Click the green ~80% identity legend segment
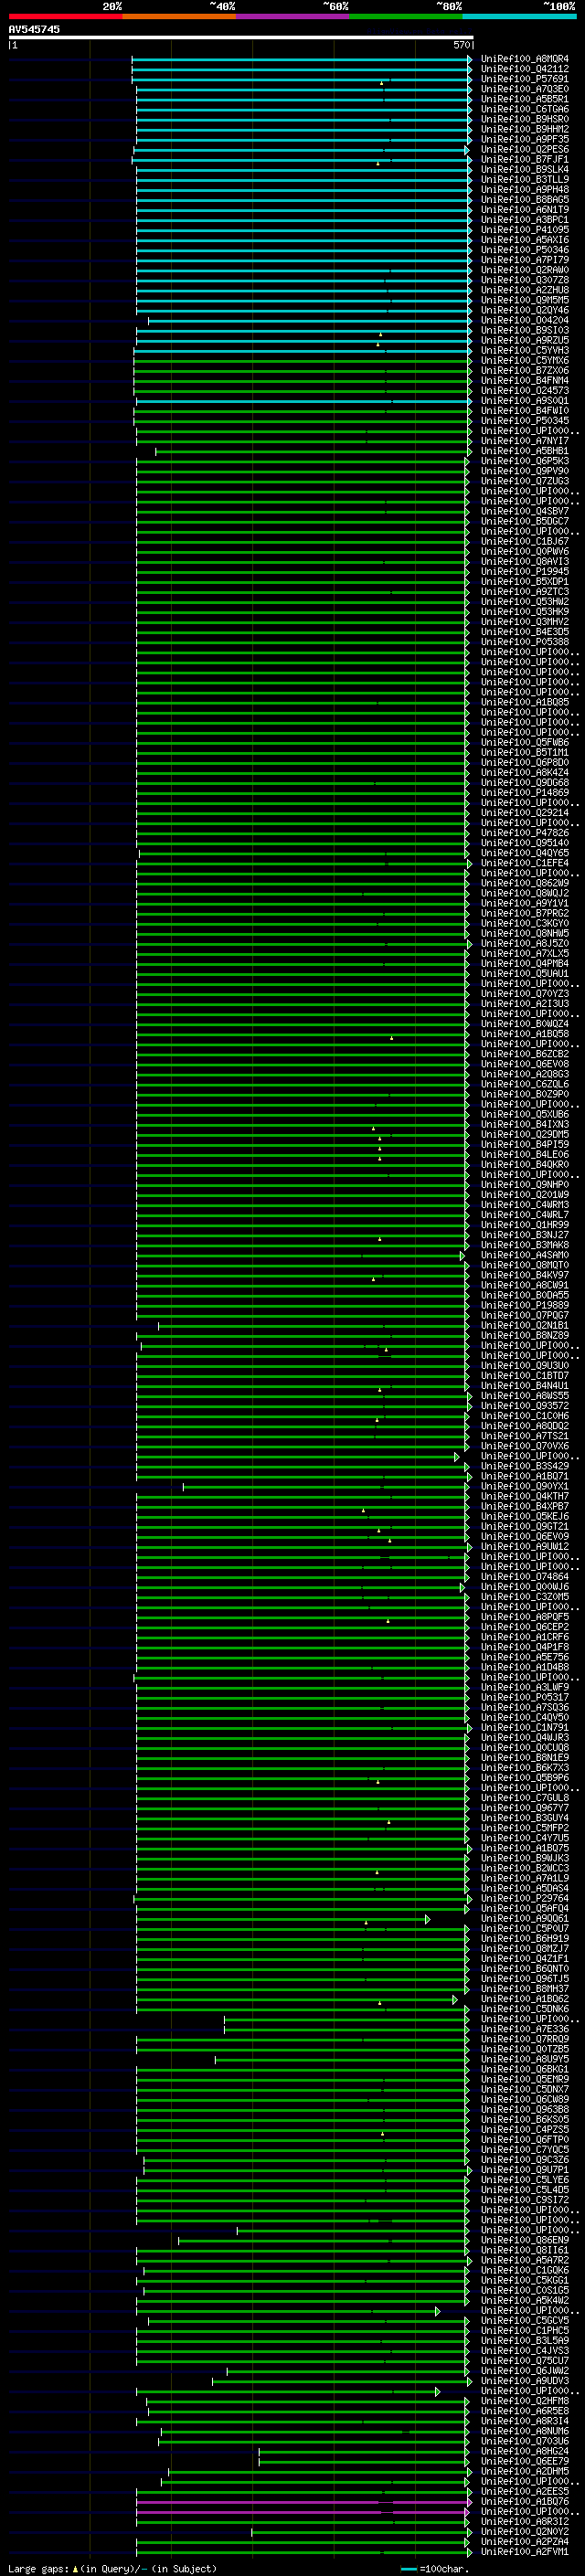The width and height of the screenshot is (585, 2576). tap(405, 16)
